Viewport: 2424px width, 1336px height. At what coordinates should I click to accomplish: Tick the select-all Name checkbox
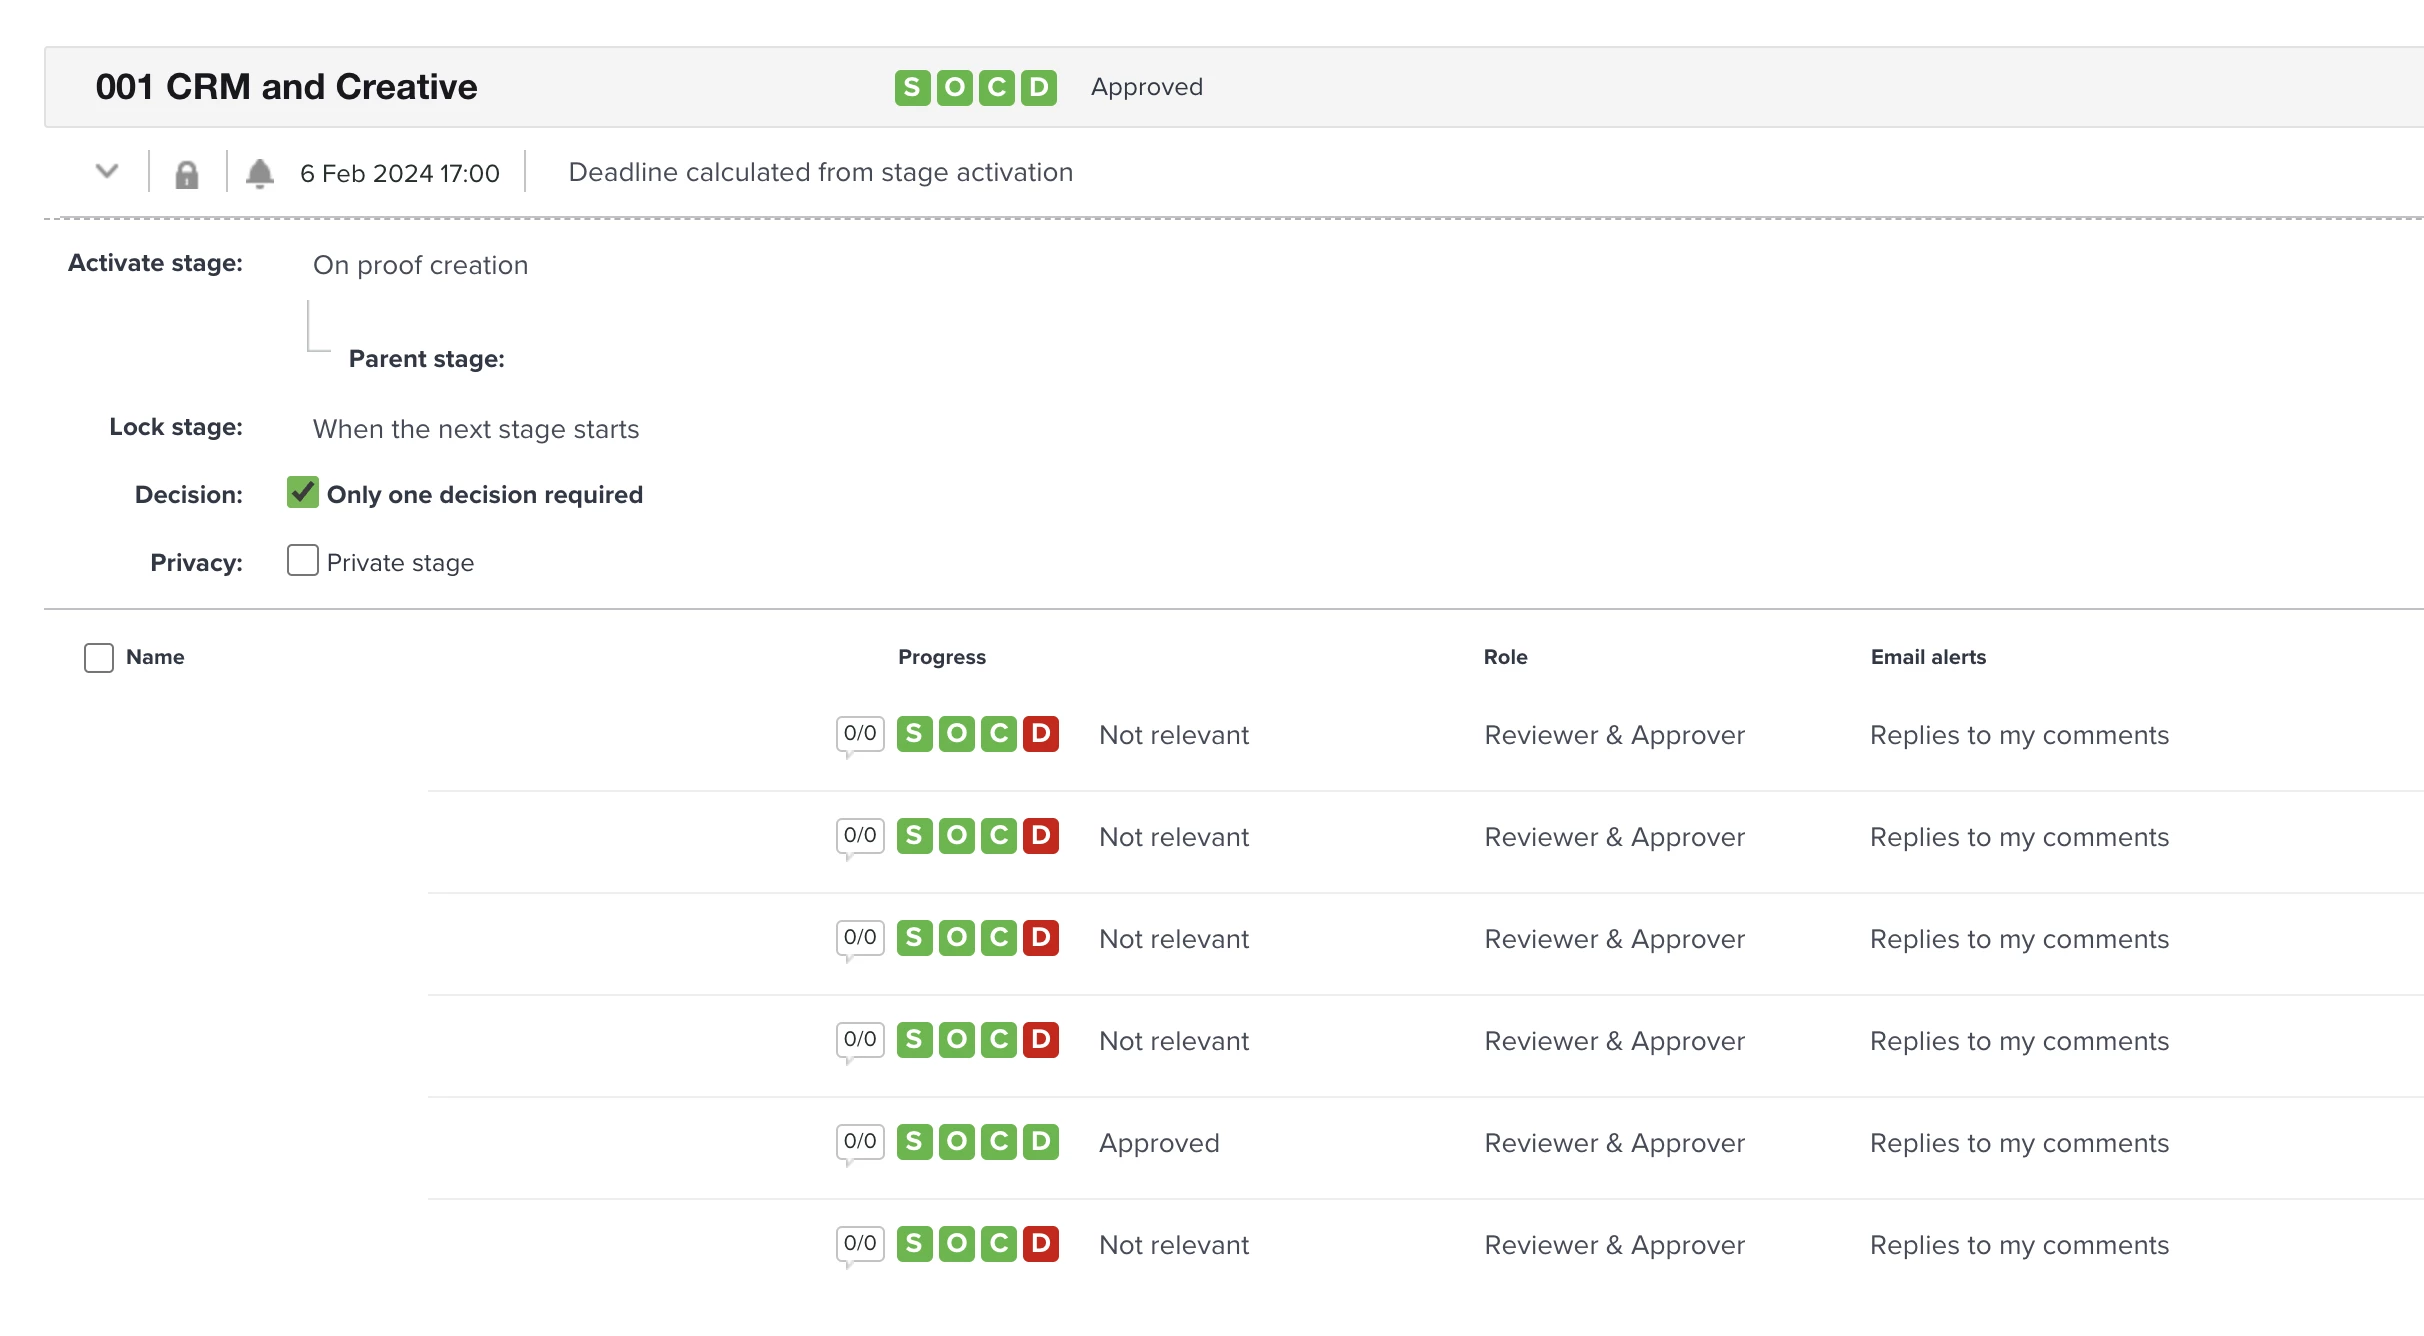99,658
